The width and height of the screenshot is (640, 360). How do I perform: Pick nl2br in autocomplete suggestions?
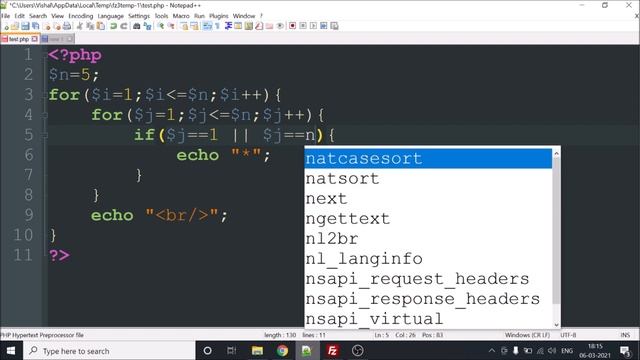(x=428, y=238)
